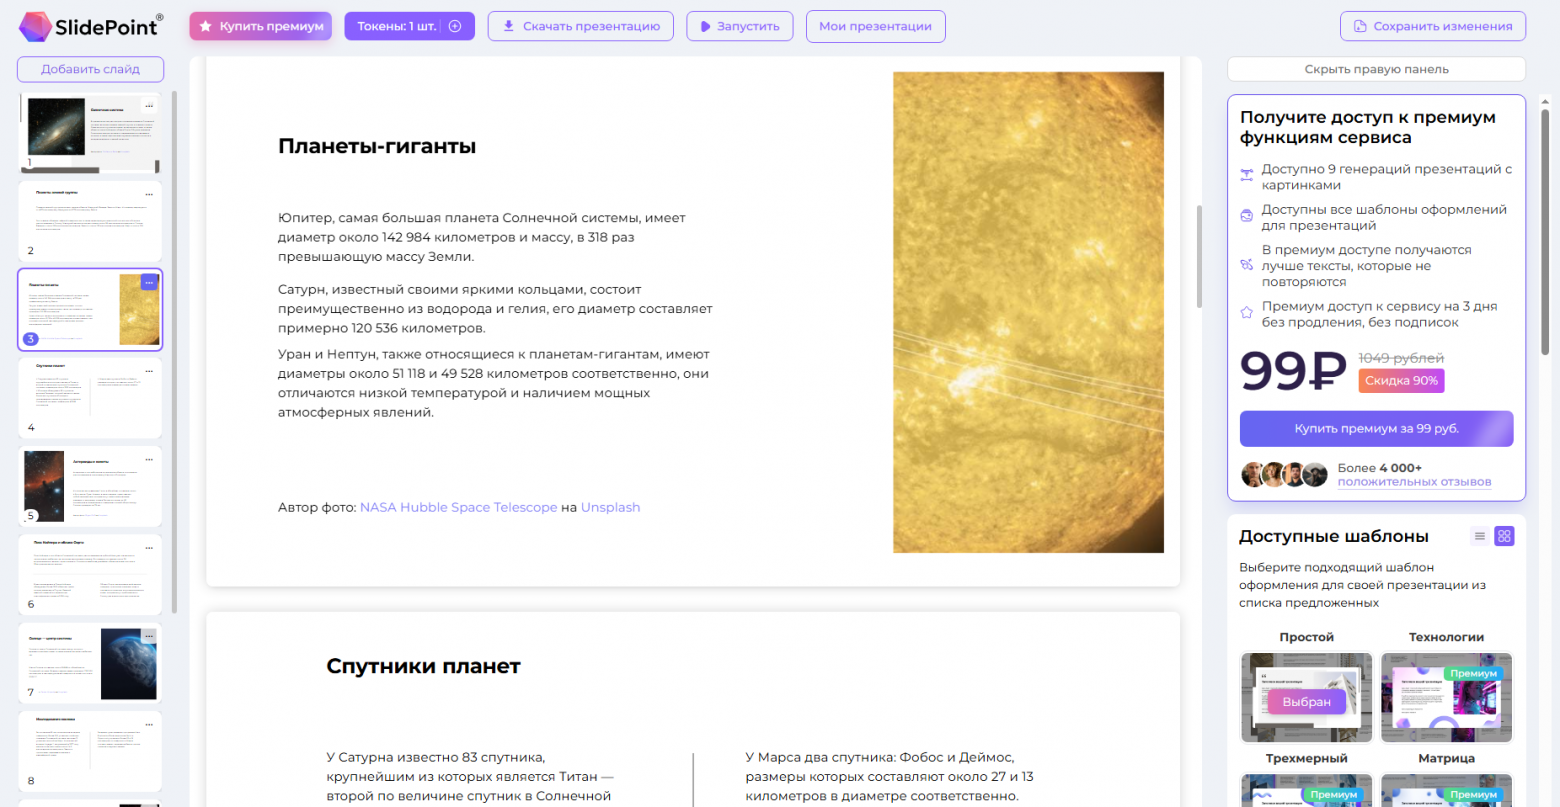Open the three-dot menu on slide 7

(149, 636)
